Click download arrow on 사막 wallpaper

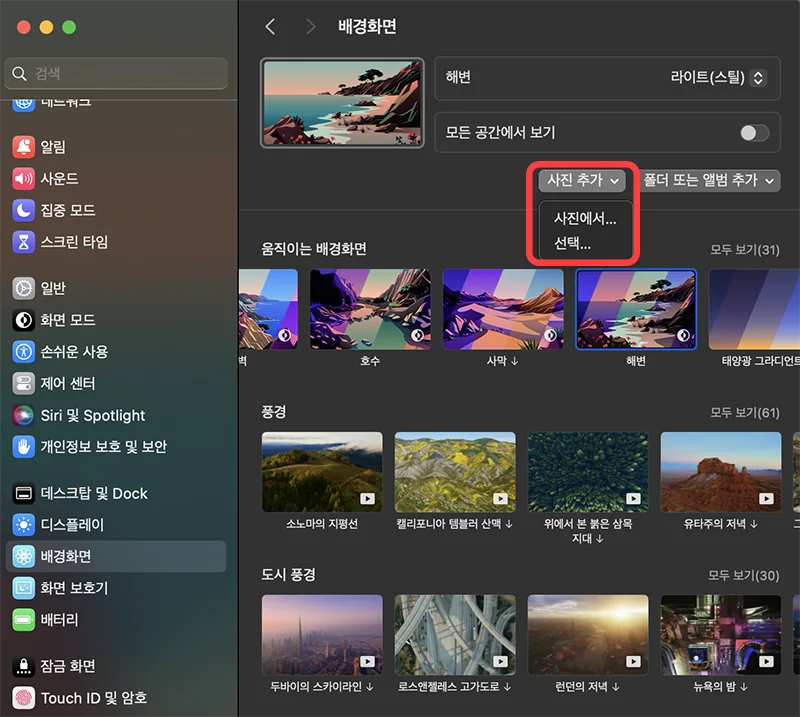(515, 361)
